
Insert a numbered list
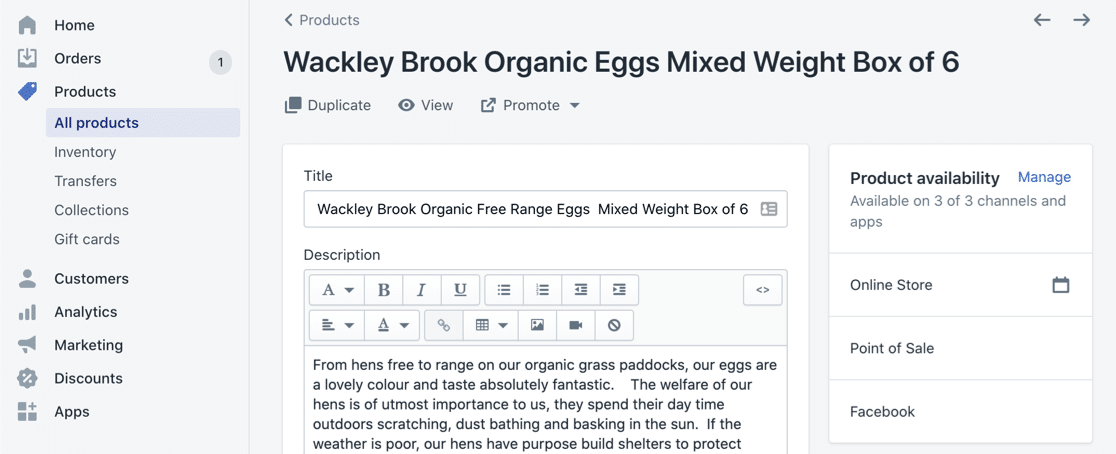pyautogui.click(x=542, y=290)
